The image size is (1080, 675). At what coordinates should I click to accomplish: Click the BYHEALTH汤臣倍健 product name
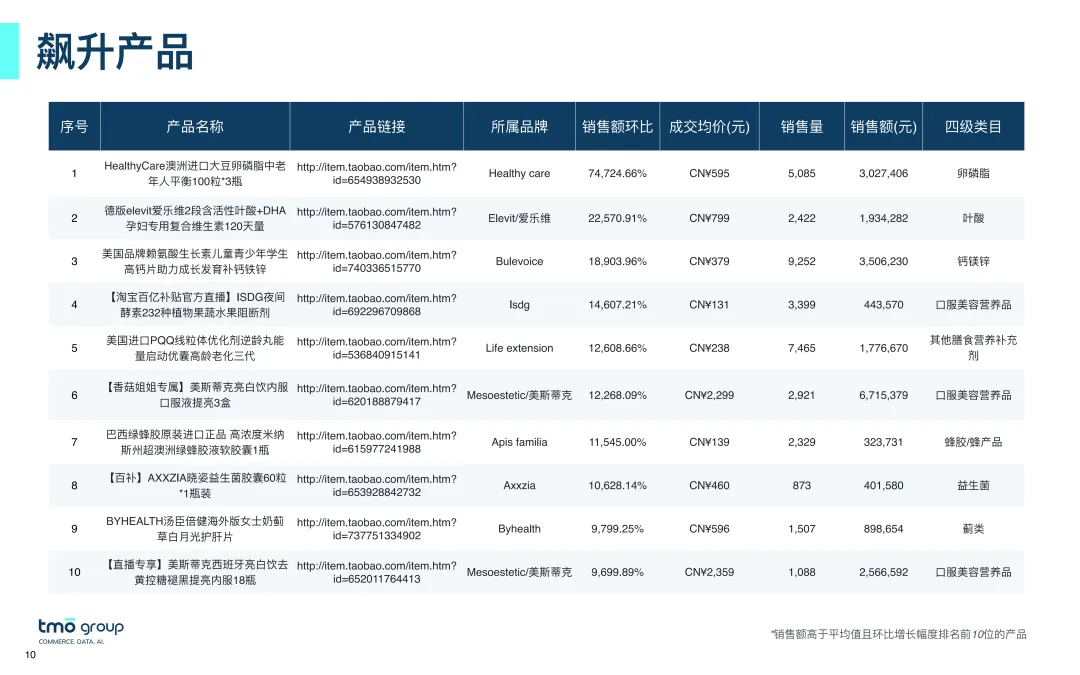point(195,529)
